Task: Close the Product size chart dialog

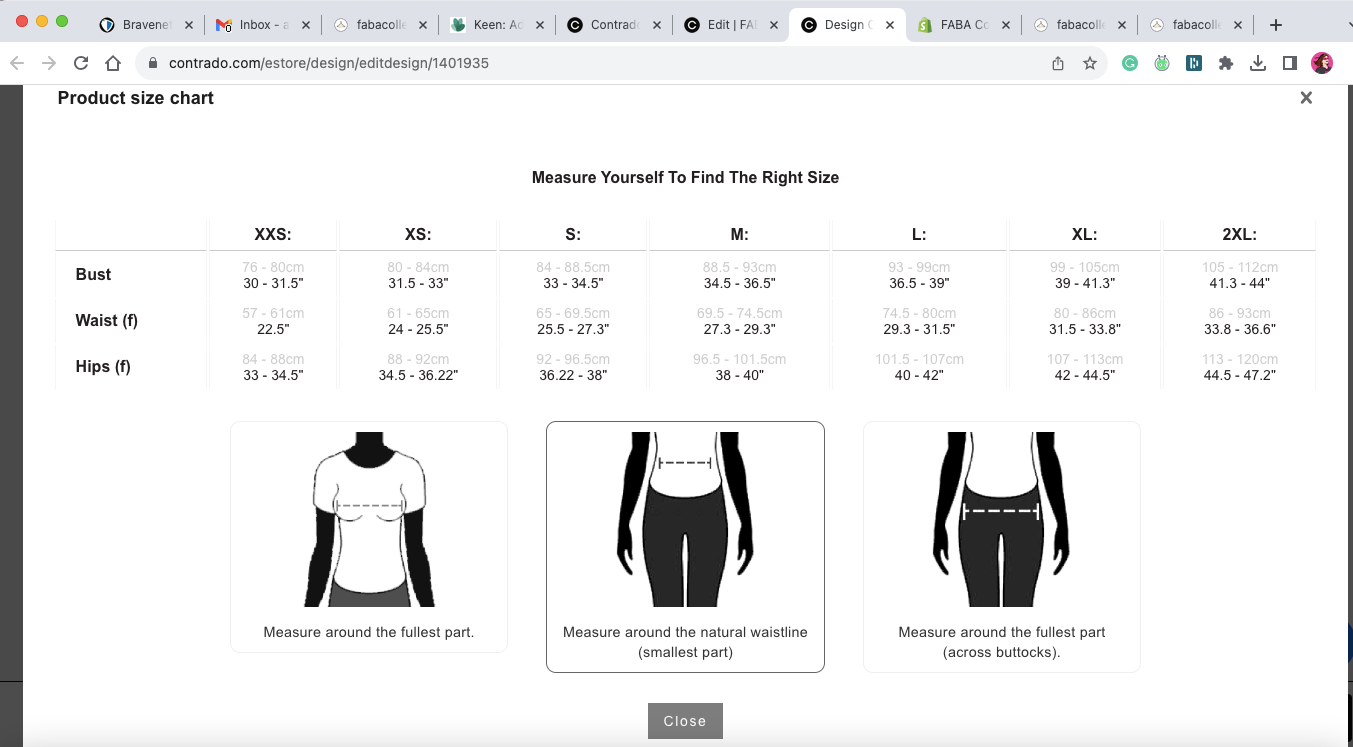Action: tap(1306, 98)
